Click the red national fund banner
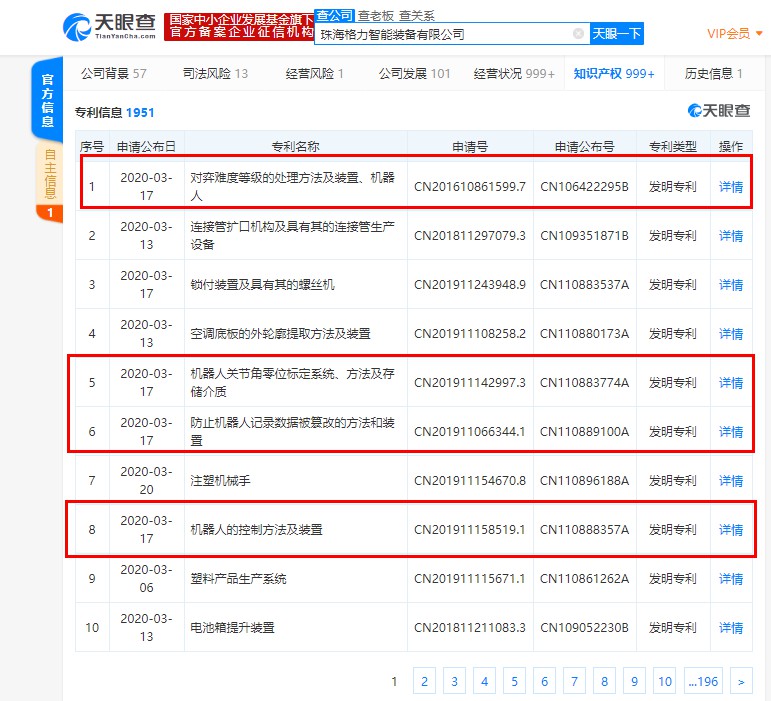The height and width of the screenshot is (701, 771). click(x=239, y=27)
